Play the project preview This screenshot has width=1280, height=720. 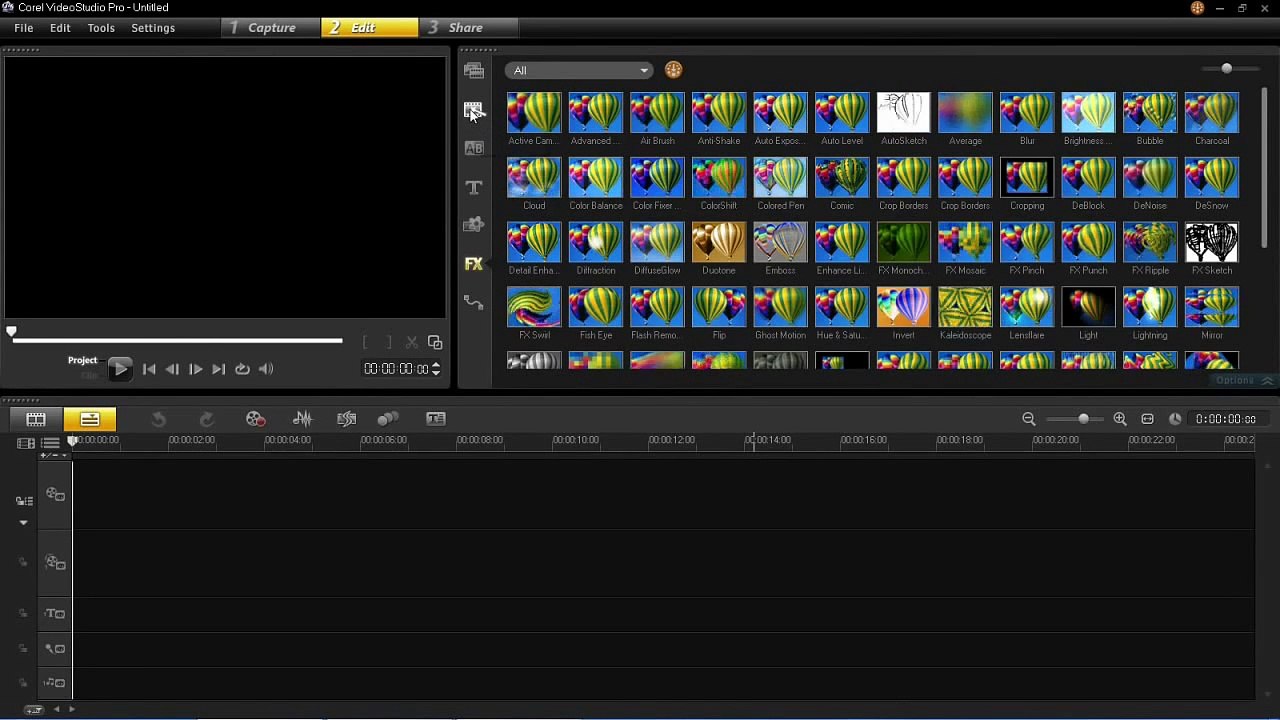point(120,369)
